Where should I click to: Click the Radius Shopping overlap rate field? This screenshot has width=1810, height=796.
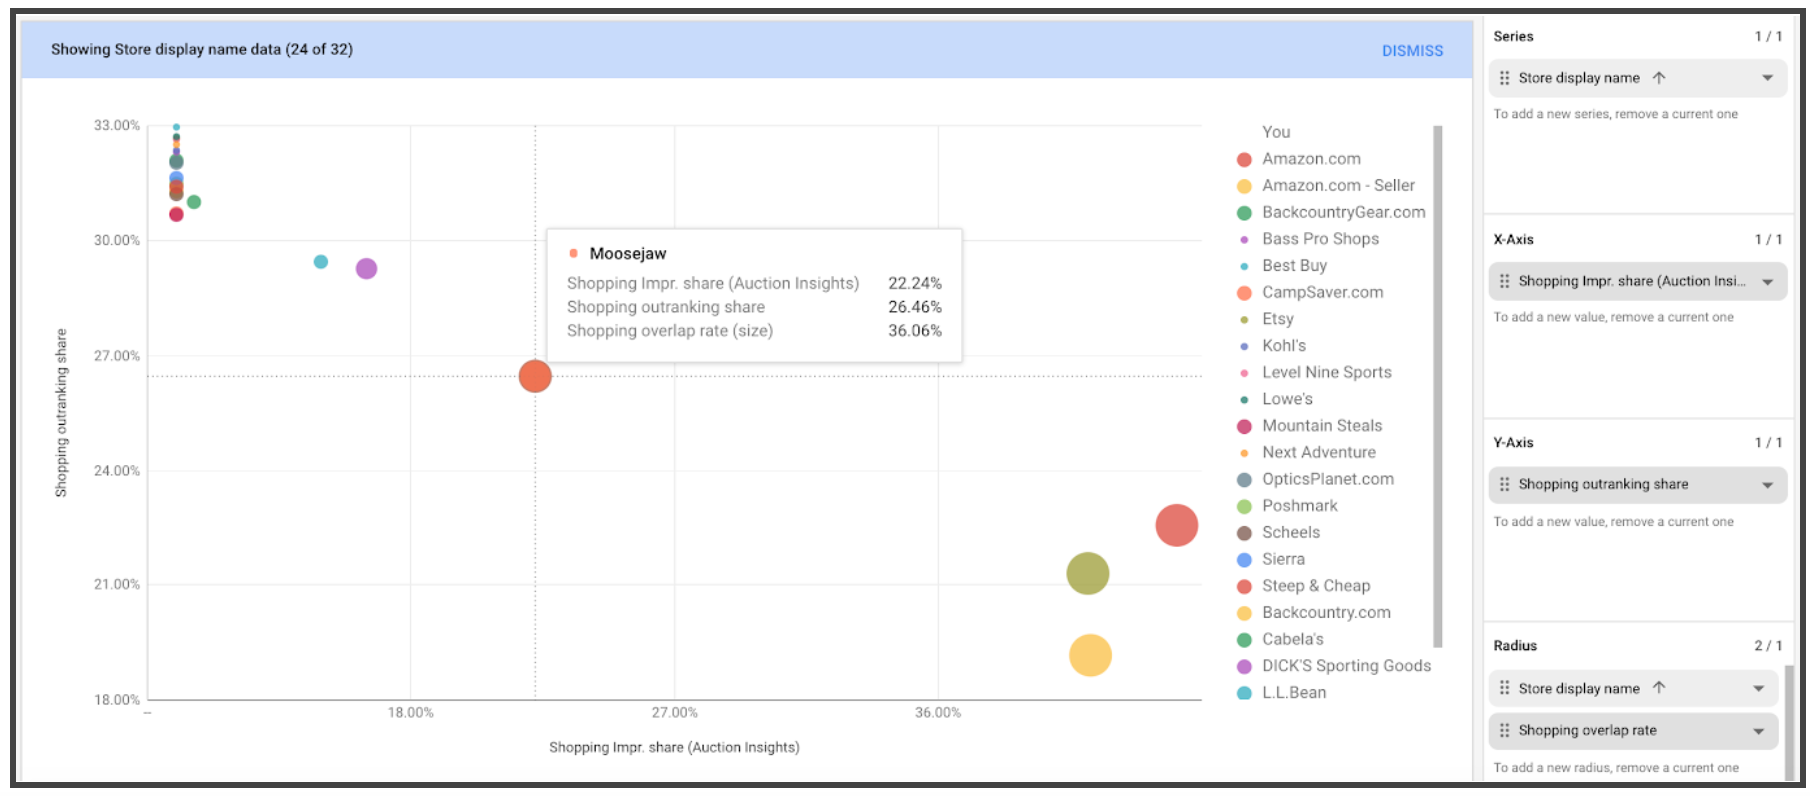click(1634, 731)
